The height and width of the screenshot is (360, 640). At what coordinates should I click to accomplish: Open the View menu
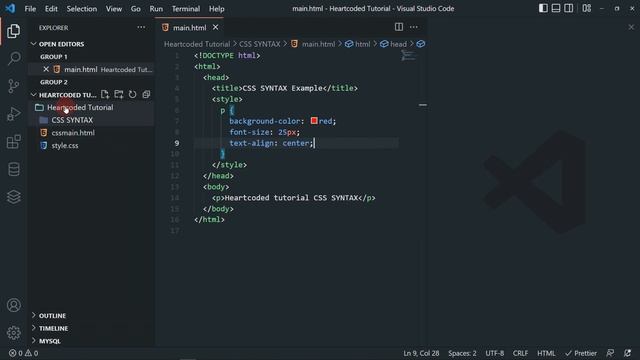click(x=114, y=9)
